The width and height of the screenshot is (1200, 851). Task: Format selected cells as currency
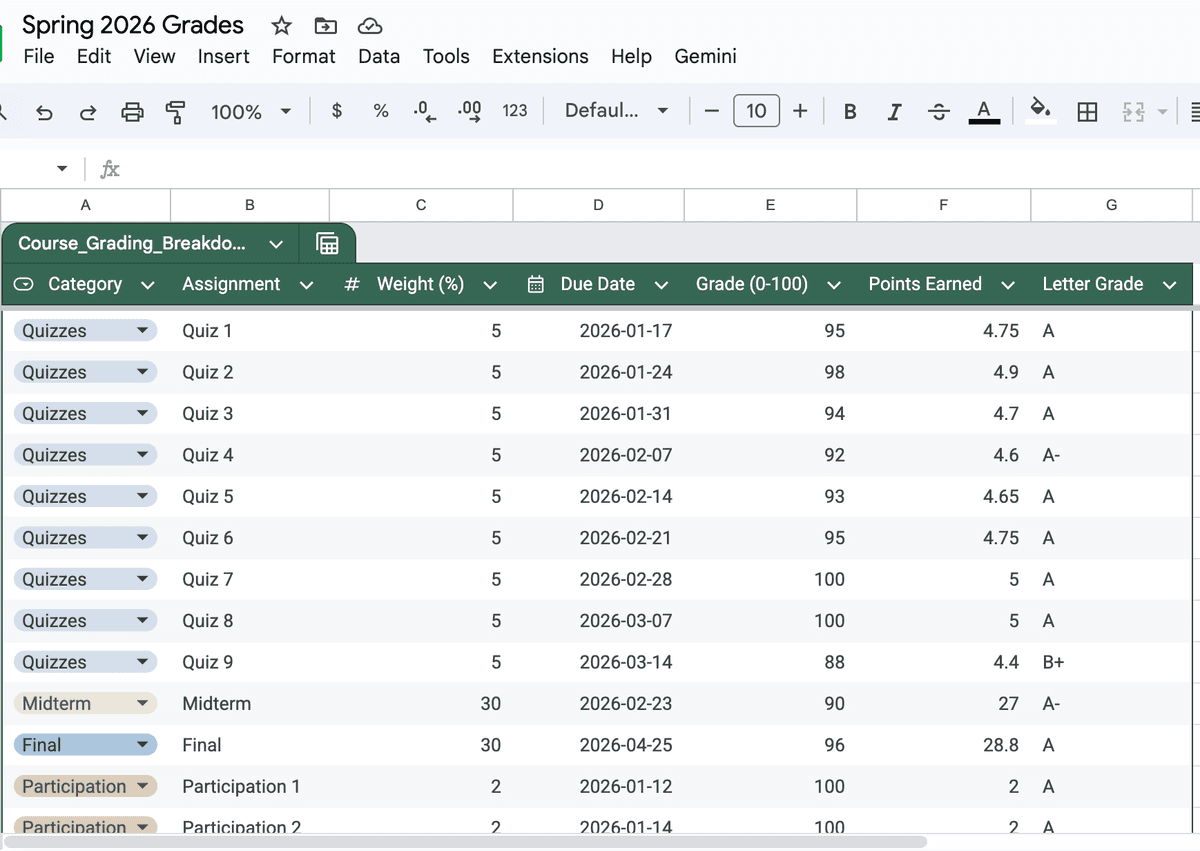click(x=338, y=111)
